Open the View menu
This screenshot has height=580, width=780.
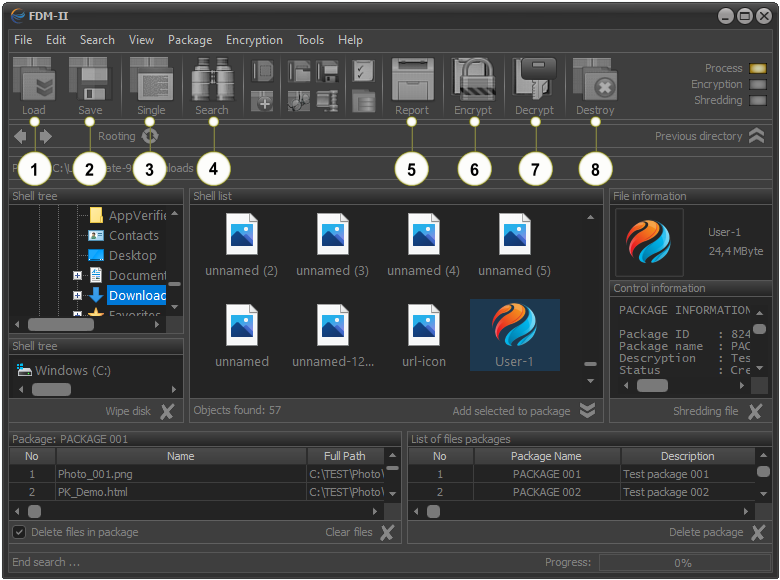pyautogui.click(x=141, y=40)
